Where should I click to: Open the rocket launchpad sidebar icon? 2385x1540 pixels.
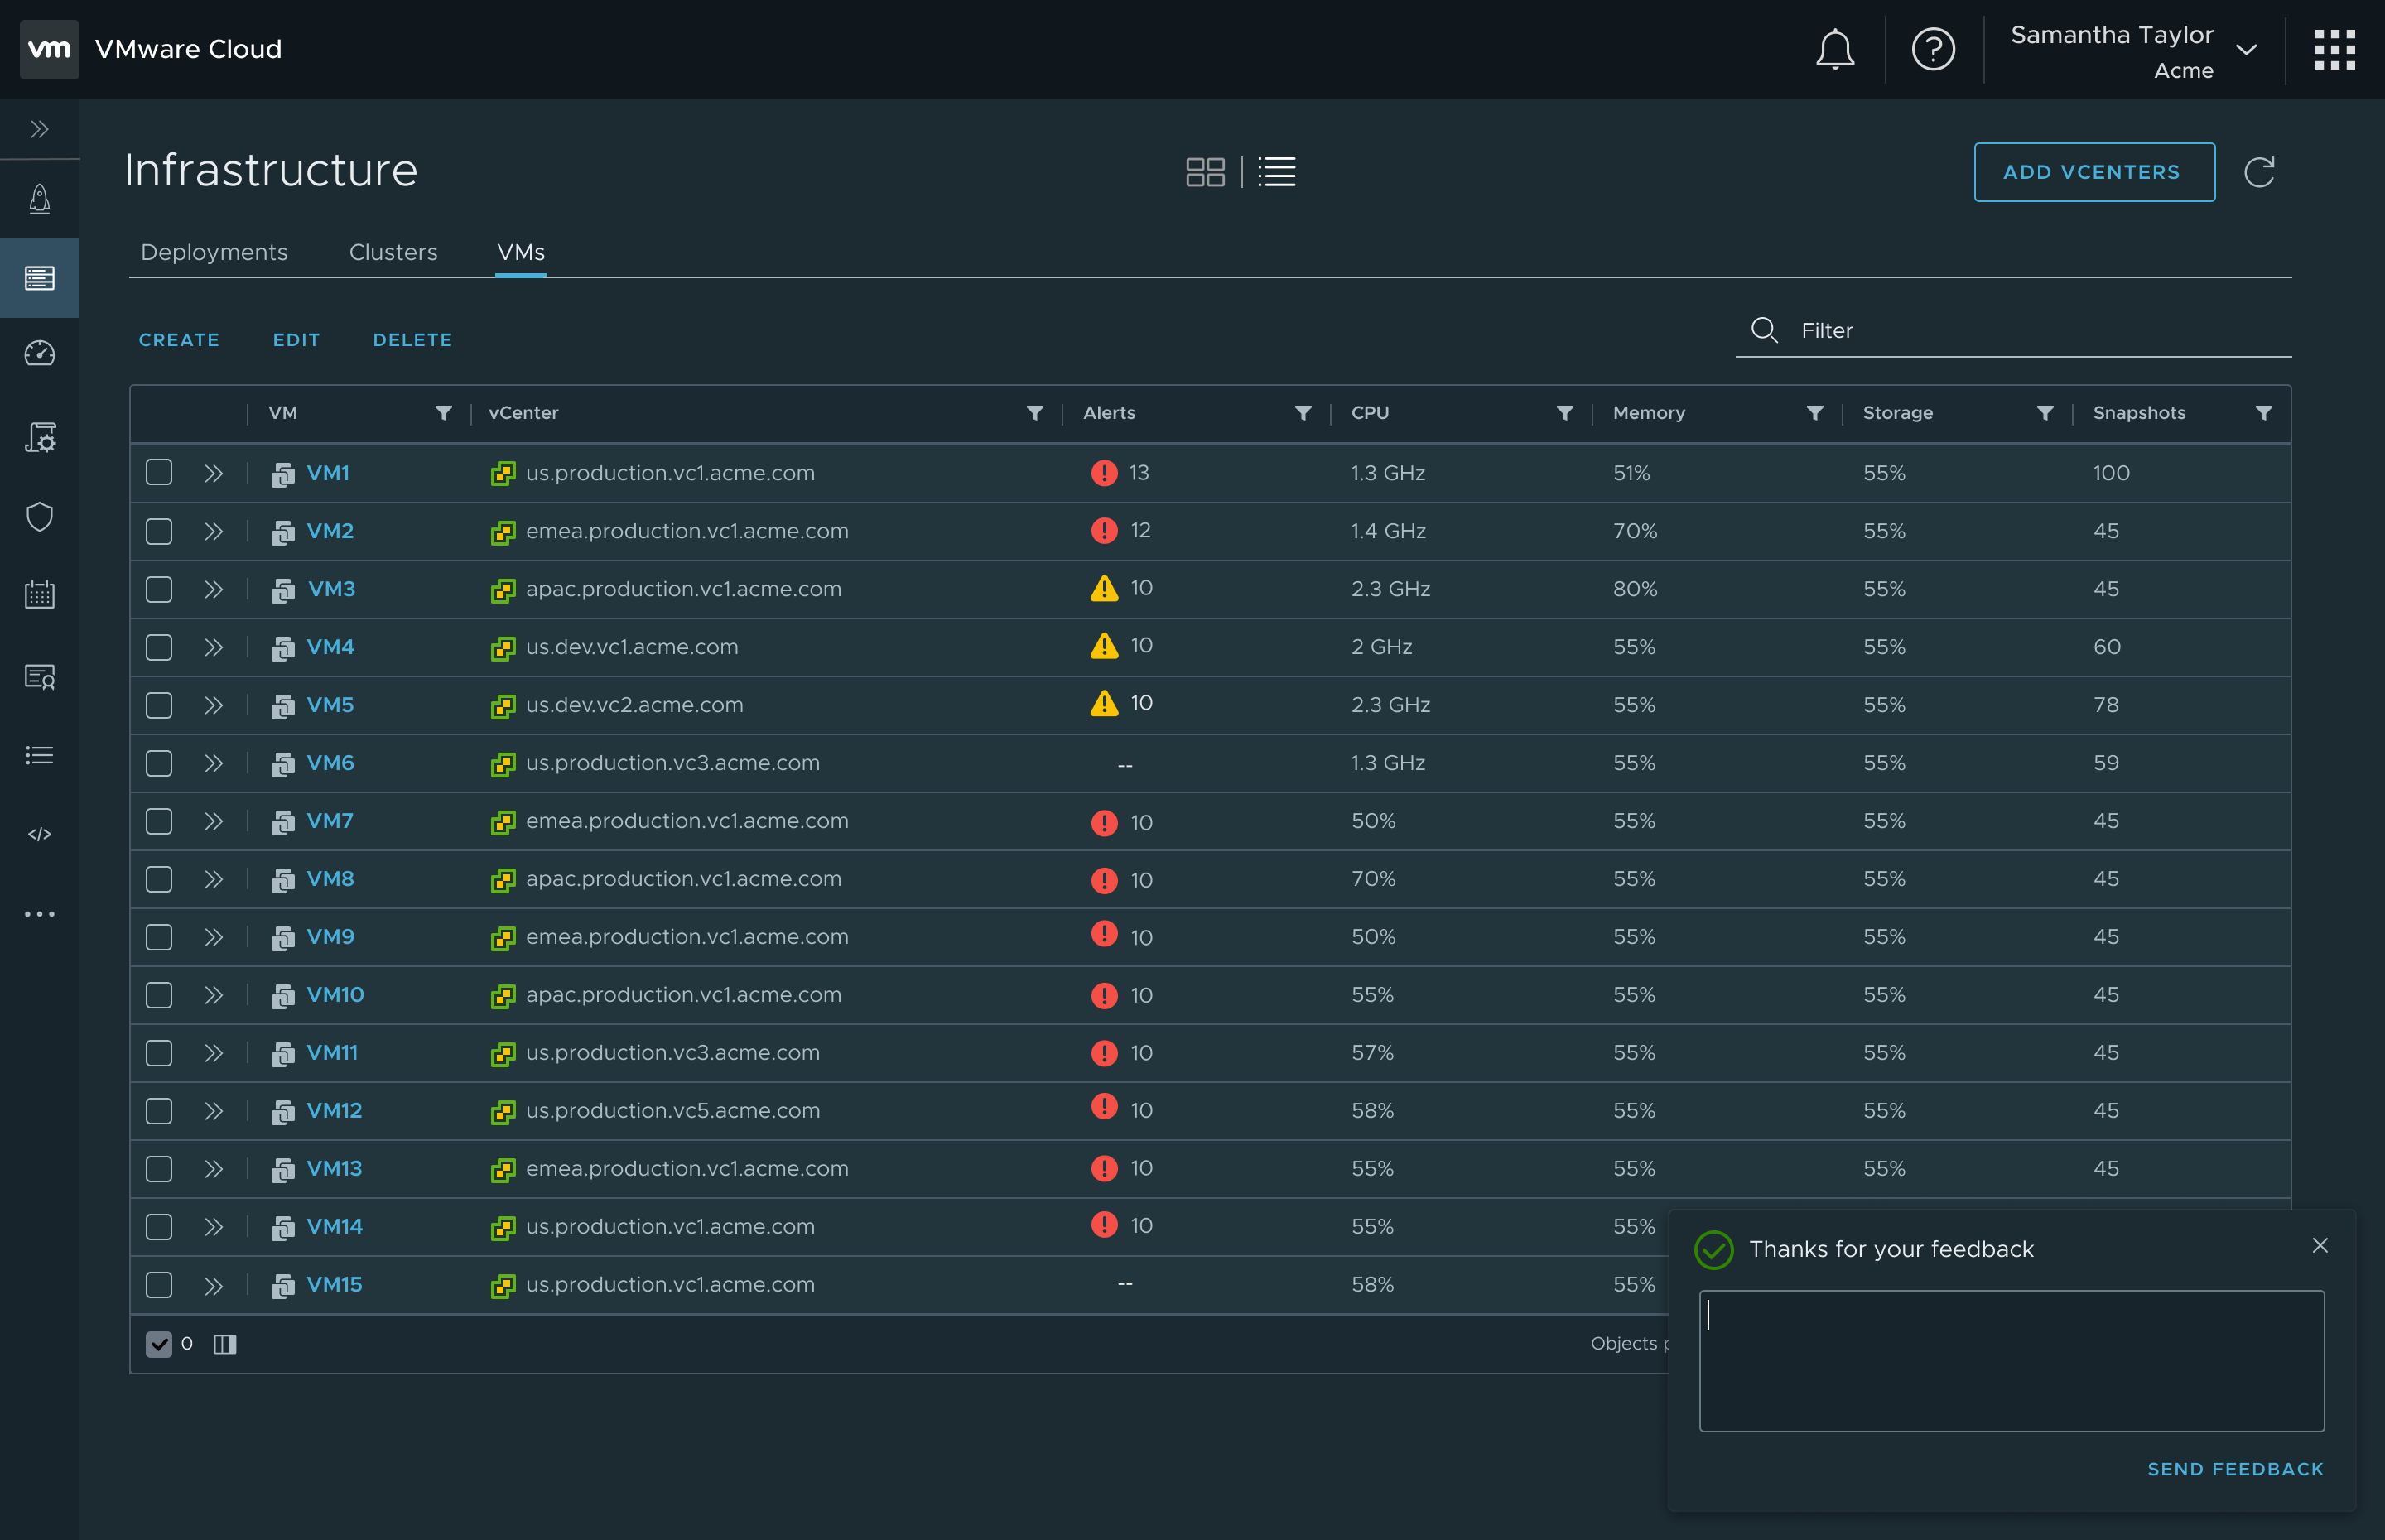tap(40, 199)
